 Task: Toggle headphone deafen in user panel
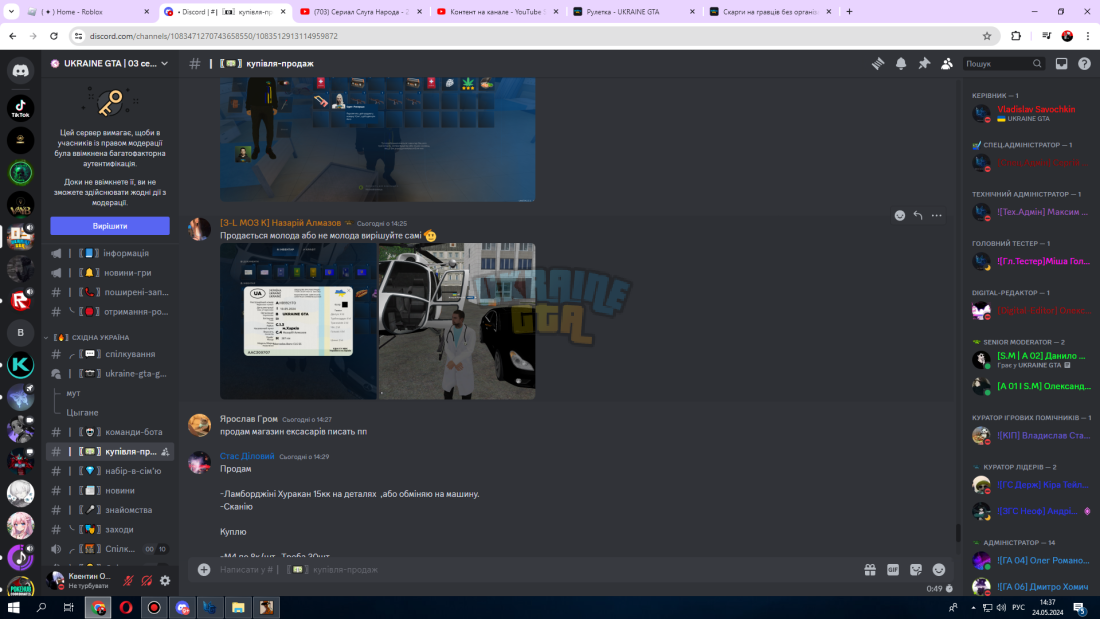[147, 580]
